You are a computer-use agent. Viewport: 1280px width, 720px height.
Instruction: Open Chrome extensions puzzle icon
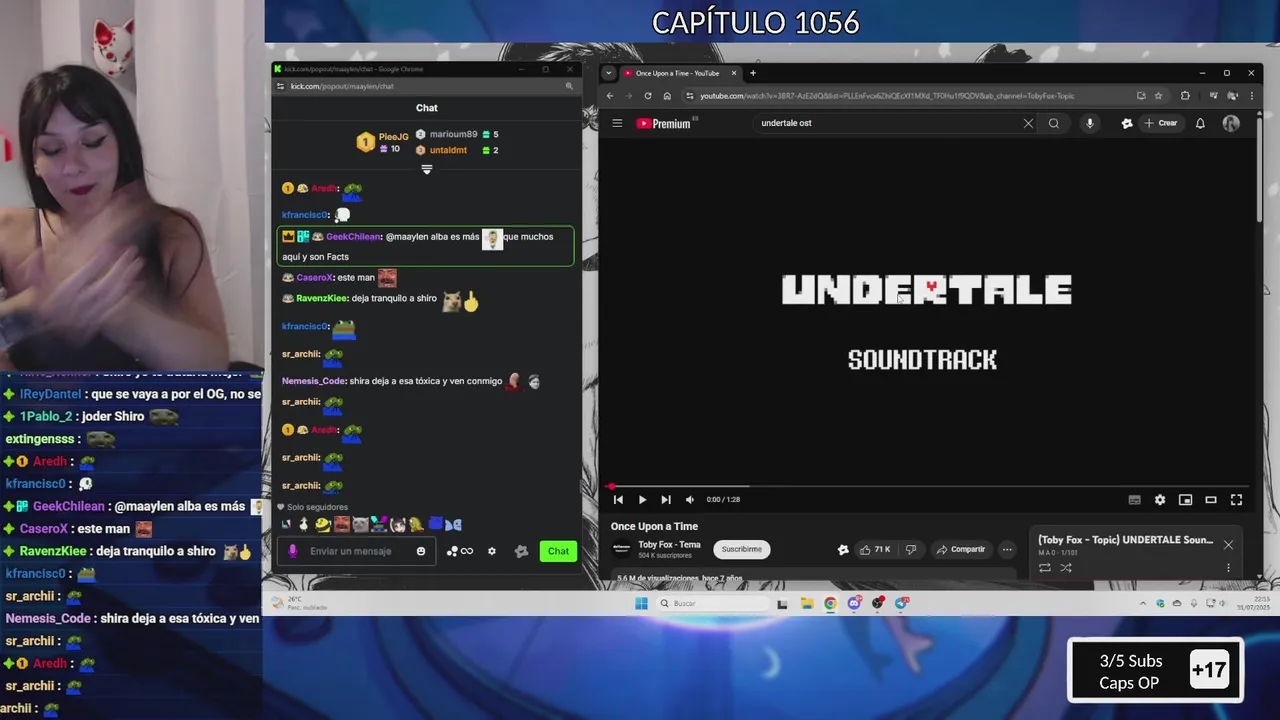coord(1185,96)
